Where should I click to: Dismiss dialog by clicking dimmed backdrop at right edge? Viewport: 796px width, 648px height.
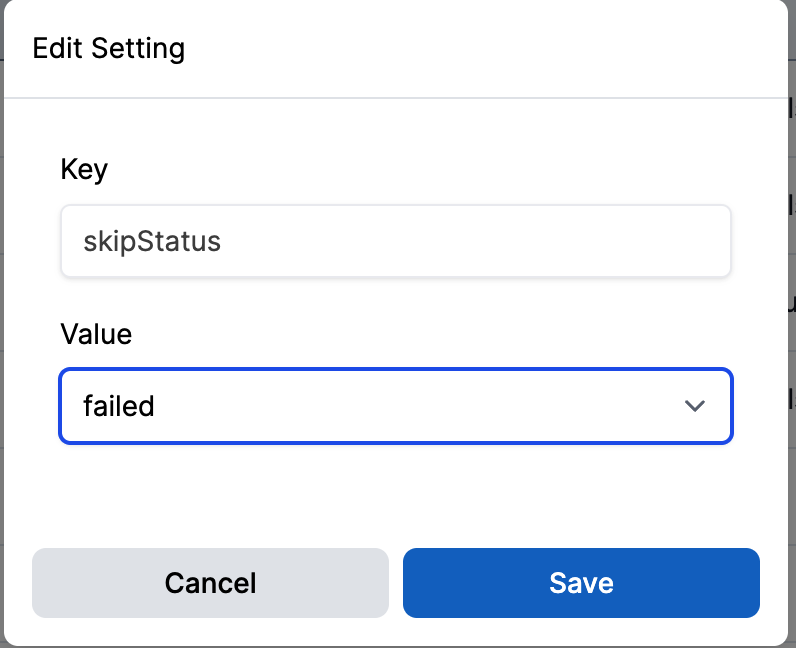(x=792, y=325)
